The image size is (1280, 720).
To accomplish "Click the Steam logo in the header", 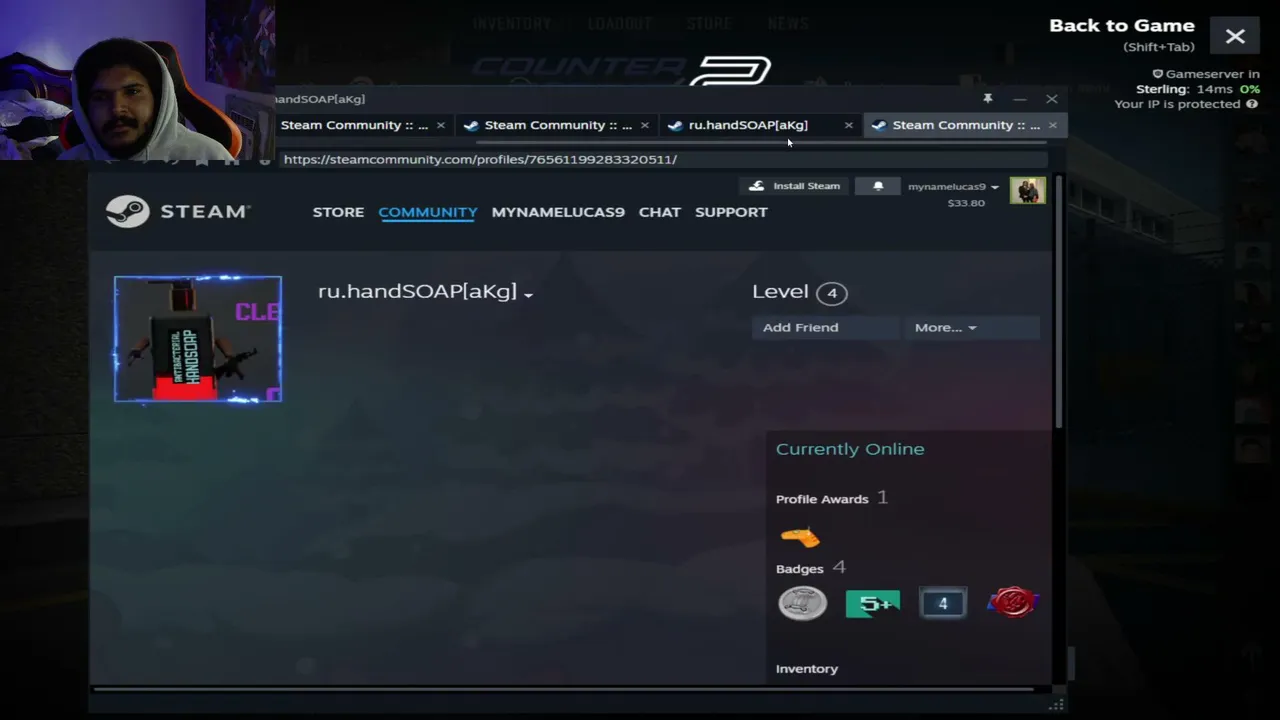I will click(x=178, y=212).
